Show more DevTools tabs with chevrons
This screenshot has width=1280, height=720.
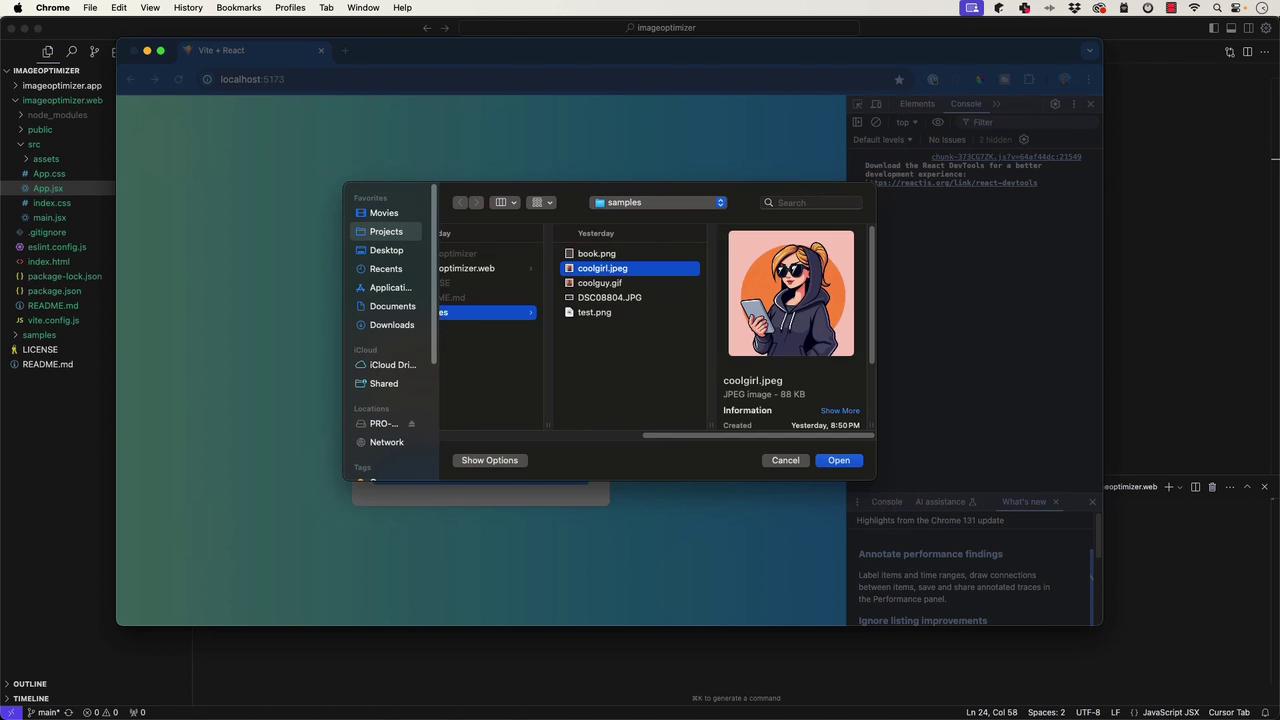(x=996, y=104)
